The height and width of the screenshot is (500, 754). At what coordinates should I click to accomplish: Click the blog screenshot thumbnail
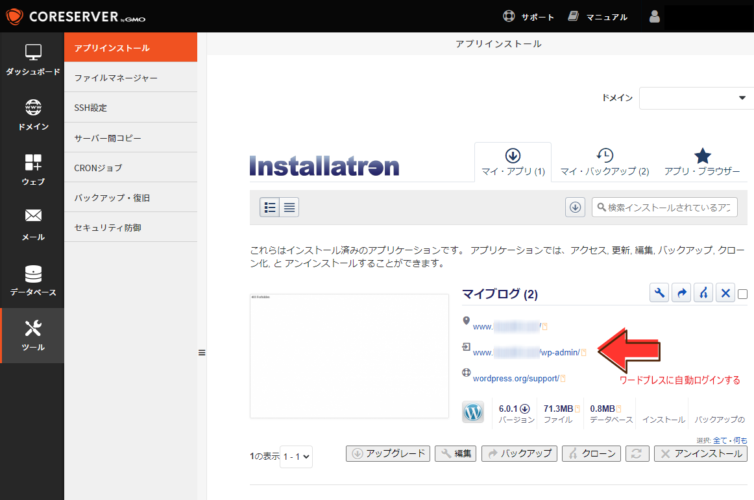pyautogui.click(x=349, y=356)
